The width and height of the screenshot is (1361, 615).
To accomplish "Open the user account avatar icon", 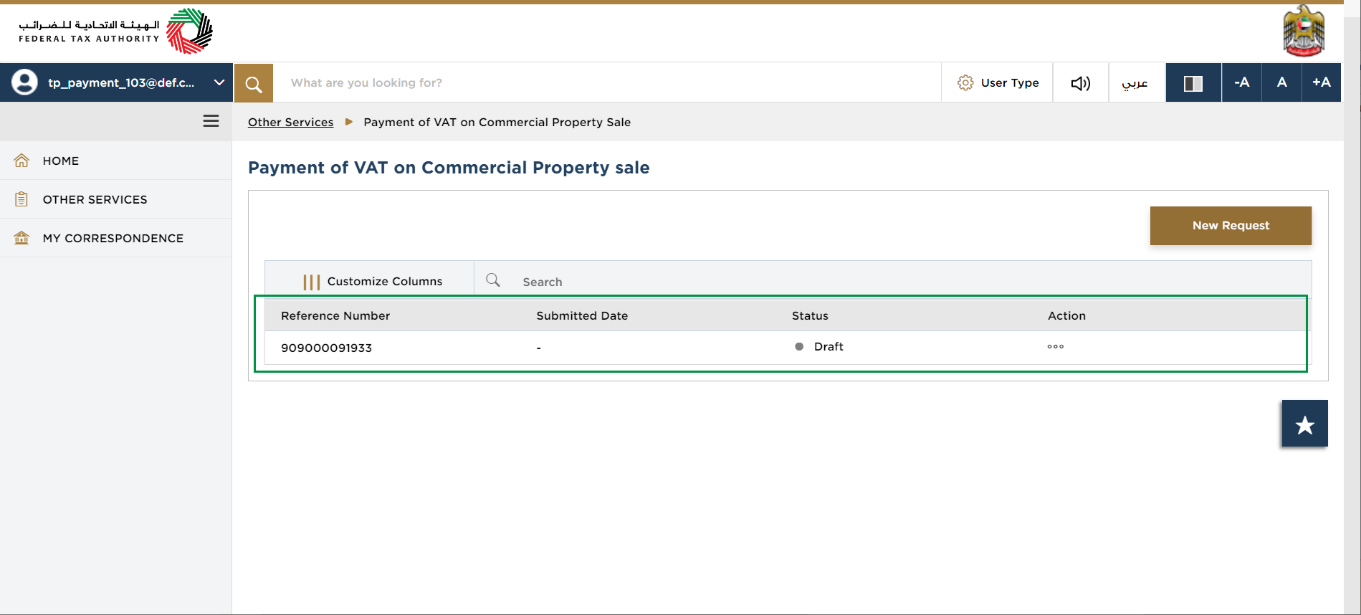I will (25, 83).
